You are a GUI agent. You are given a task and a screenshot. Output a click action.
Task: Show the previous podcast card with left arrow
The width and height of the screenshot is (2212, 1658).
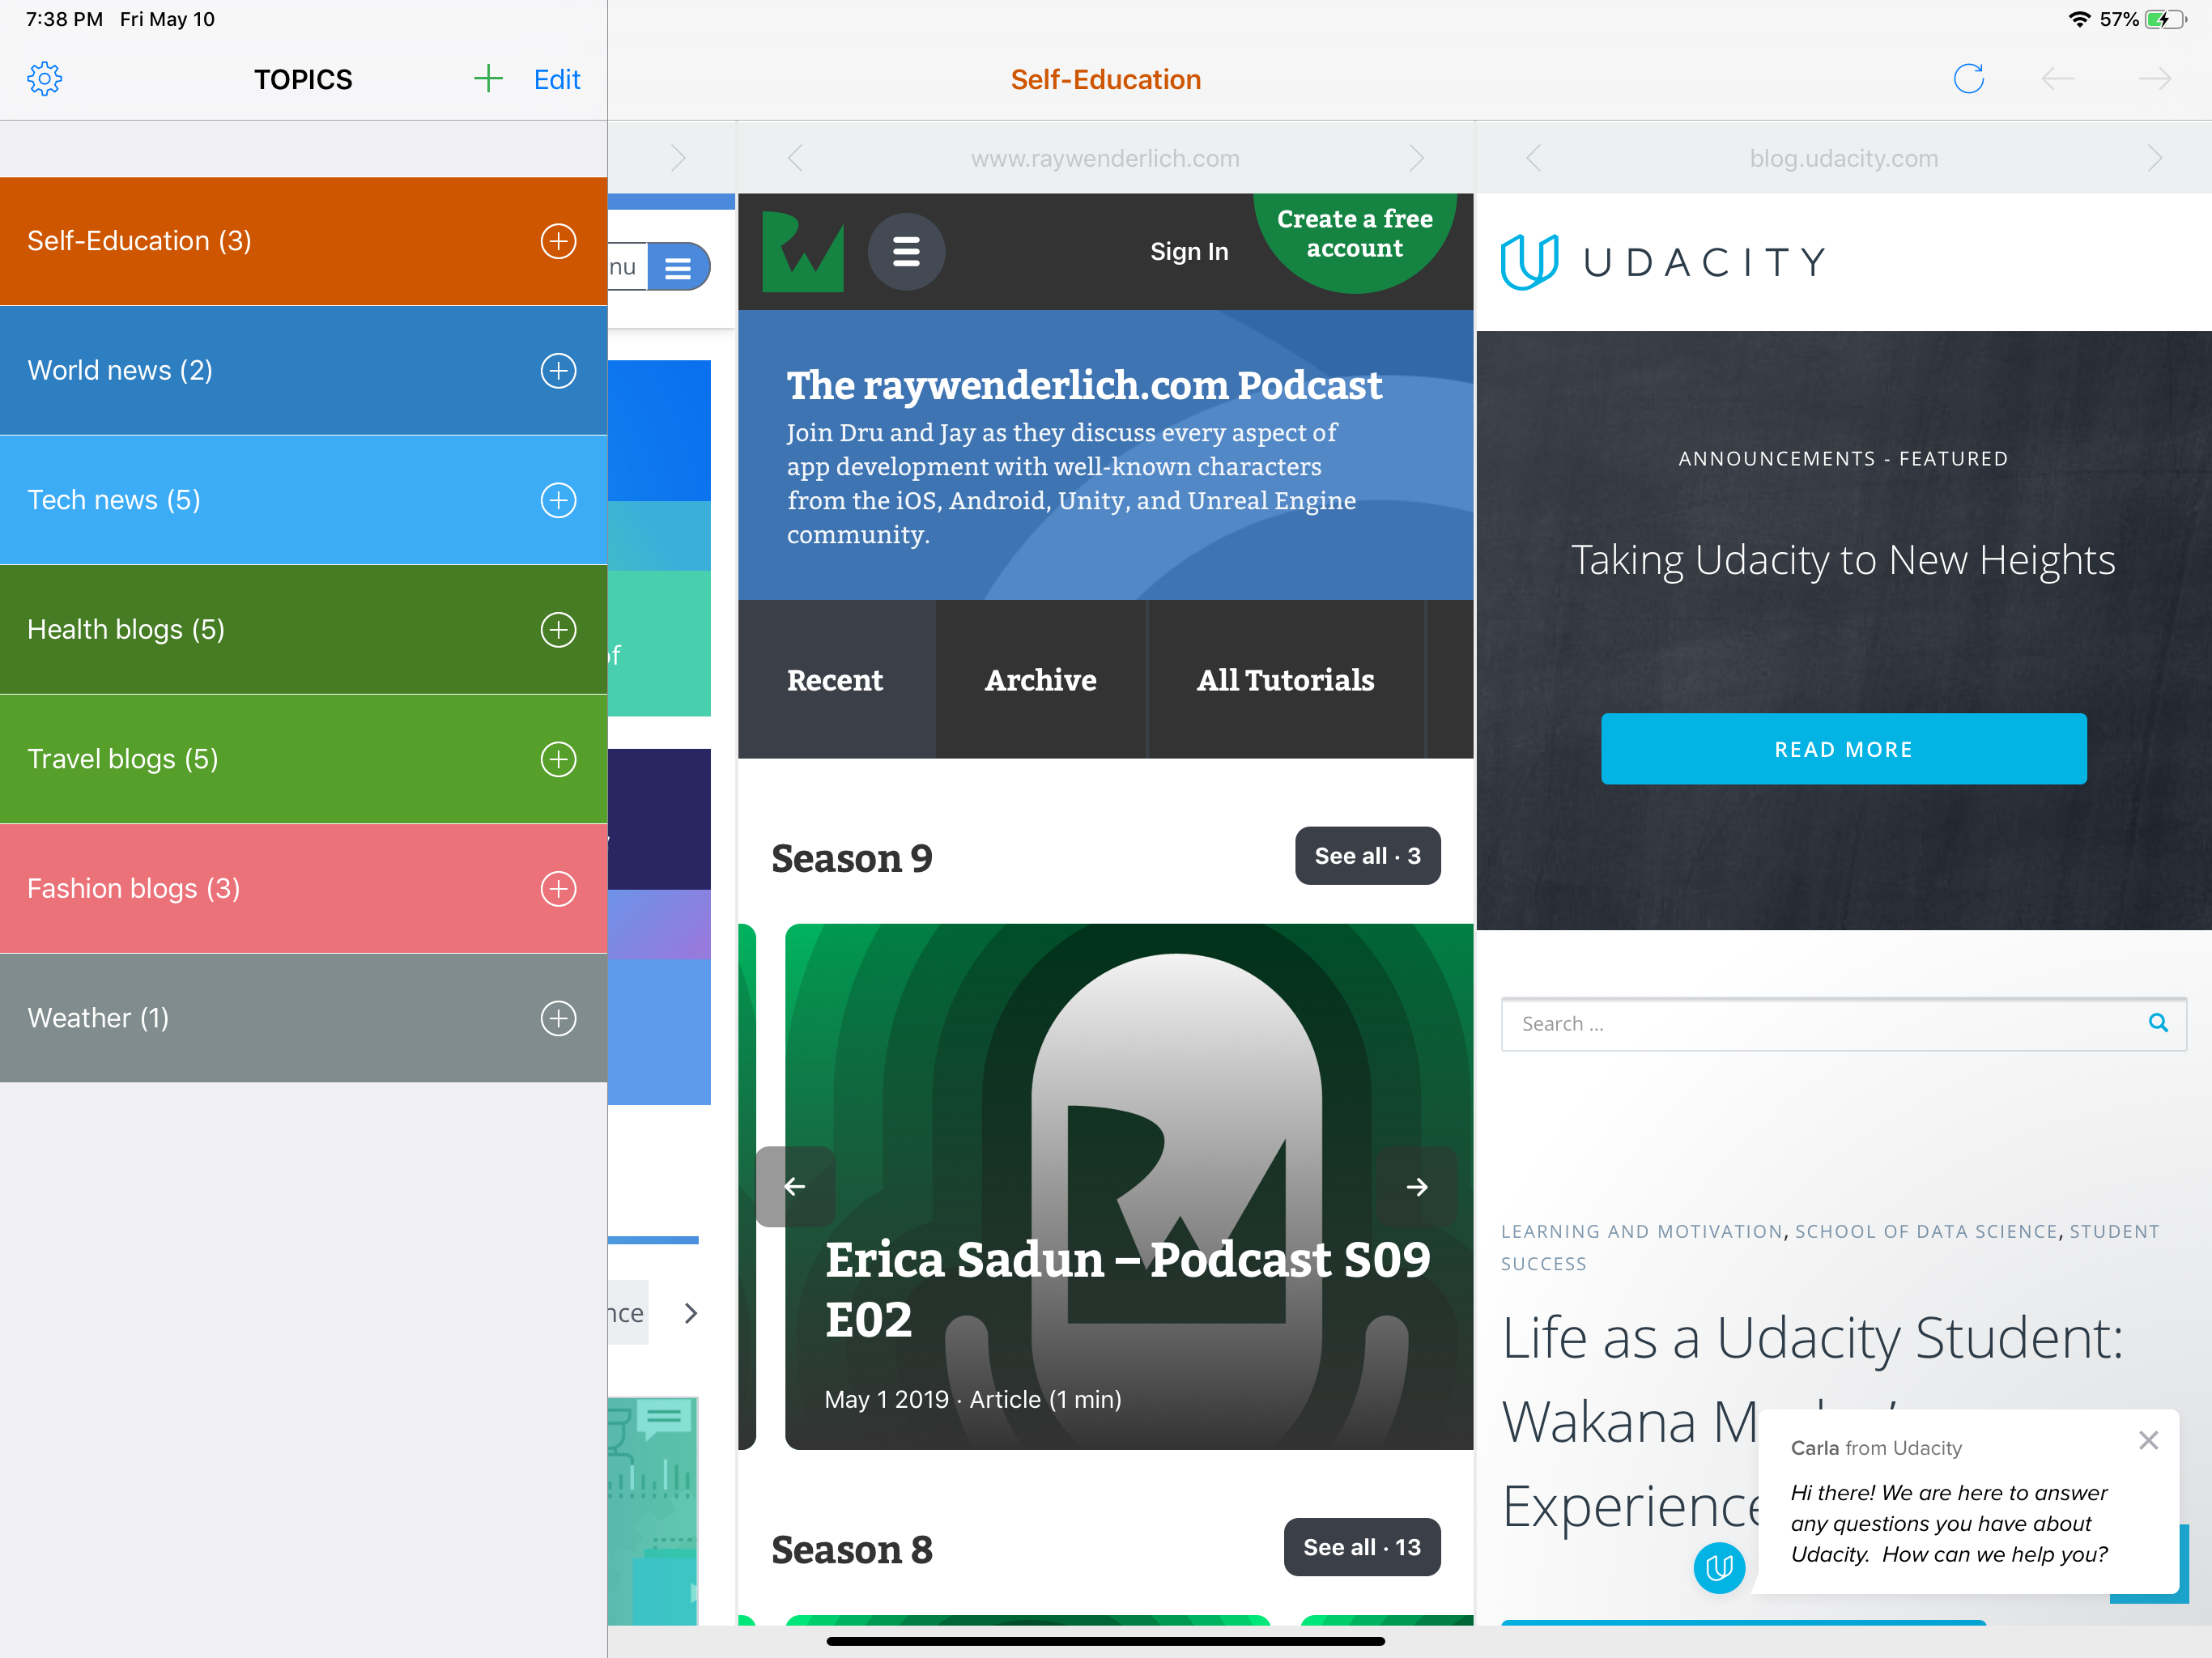pyautogui.click(x=795, y=1186)
